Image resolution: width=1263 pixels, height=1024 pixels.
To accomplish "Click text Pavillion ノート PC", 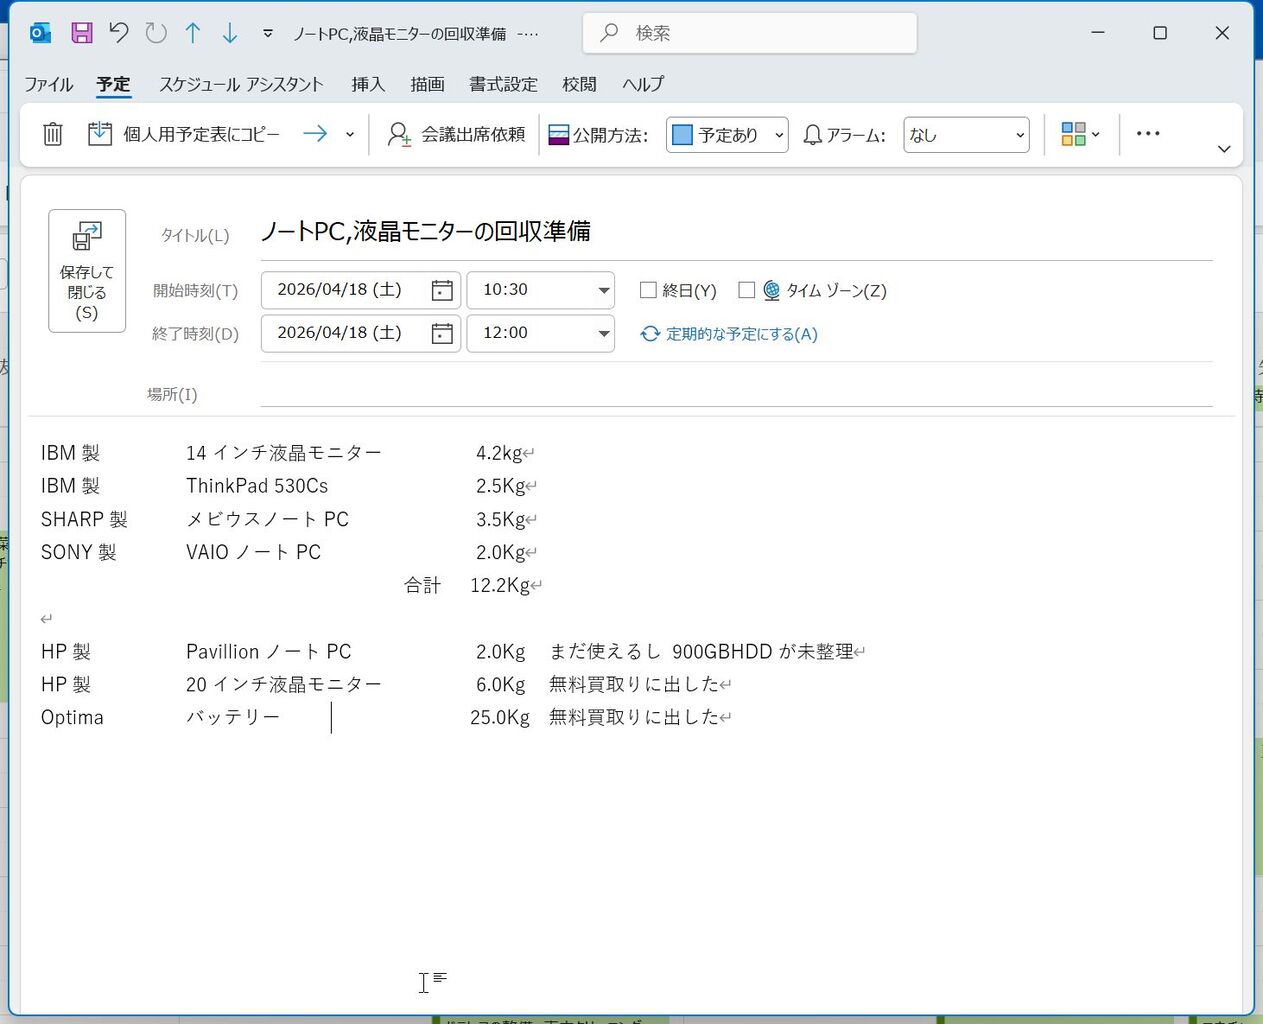I will (x=269, y=652).
